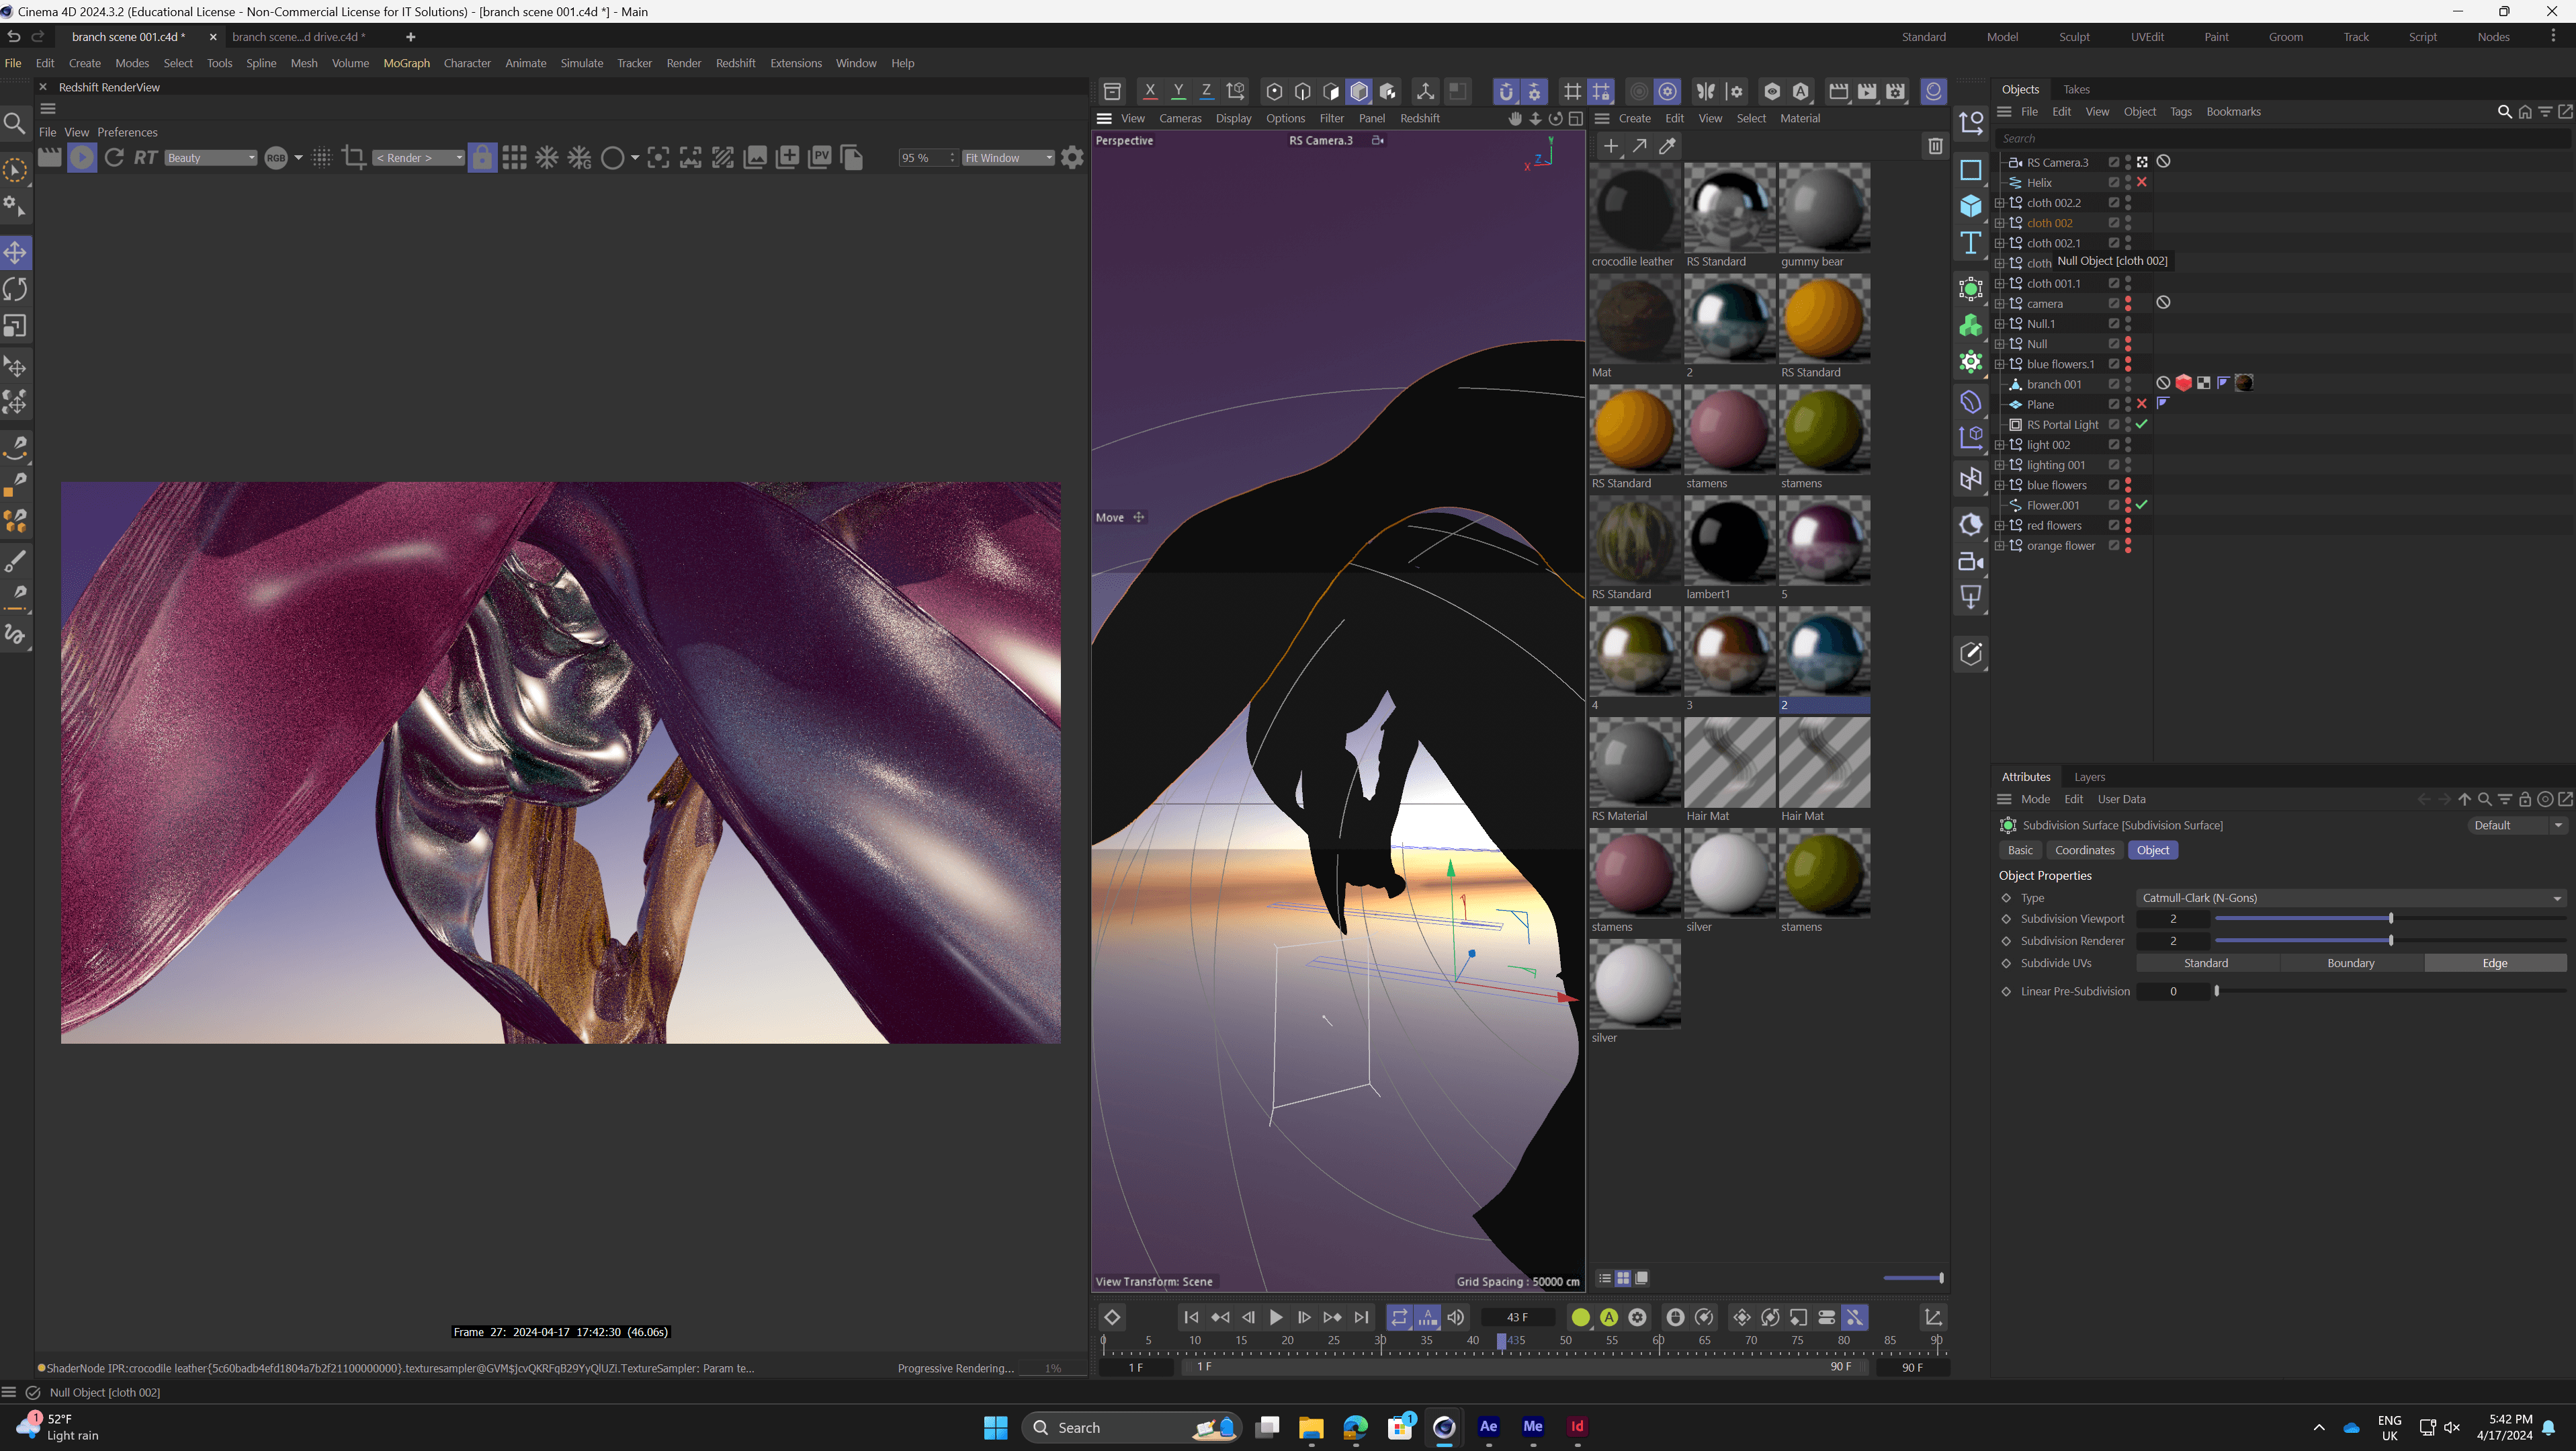Go to start of animation
The image size is (2576, 1451).
[x=1190, y=1317]
